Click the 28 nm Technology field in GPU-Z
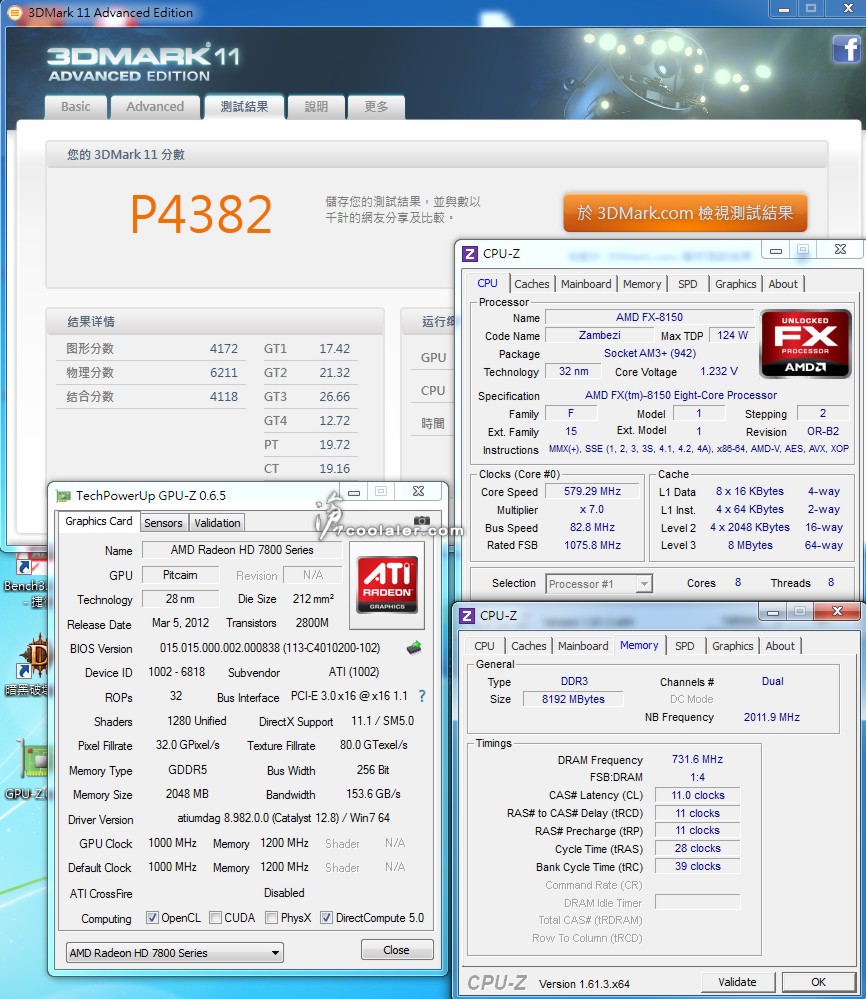Viewport: 866px width, 999px height. coord(180,599)
